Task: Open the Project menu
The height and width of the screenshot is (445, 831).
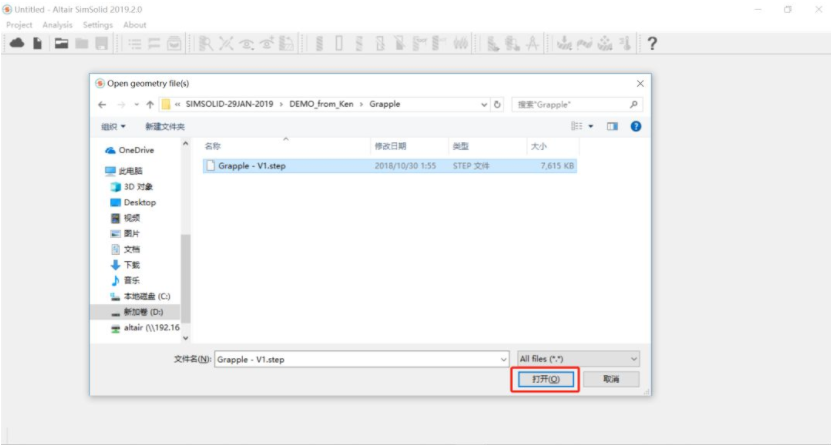Action: click(x=19, y=25)
